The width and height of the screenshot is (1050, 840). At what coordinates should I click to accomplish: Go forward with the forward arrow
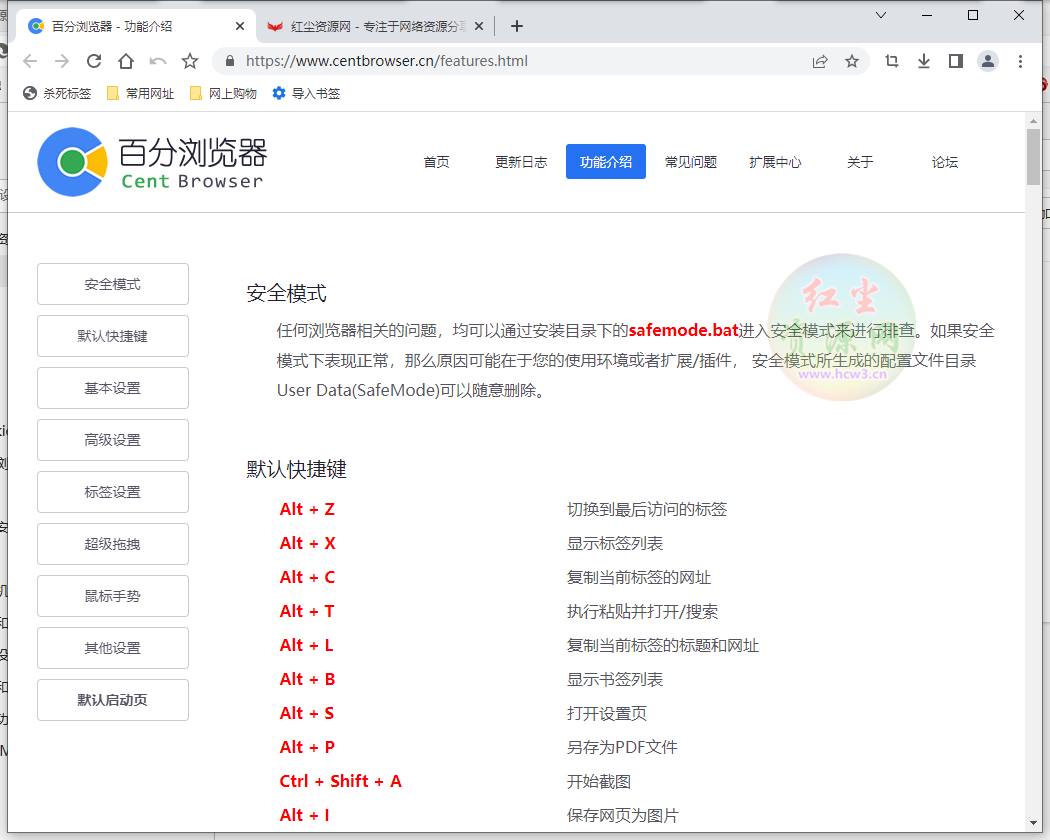pos(62,61)
